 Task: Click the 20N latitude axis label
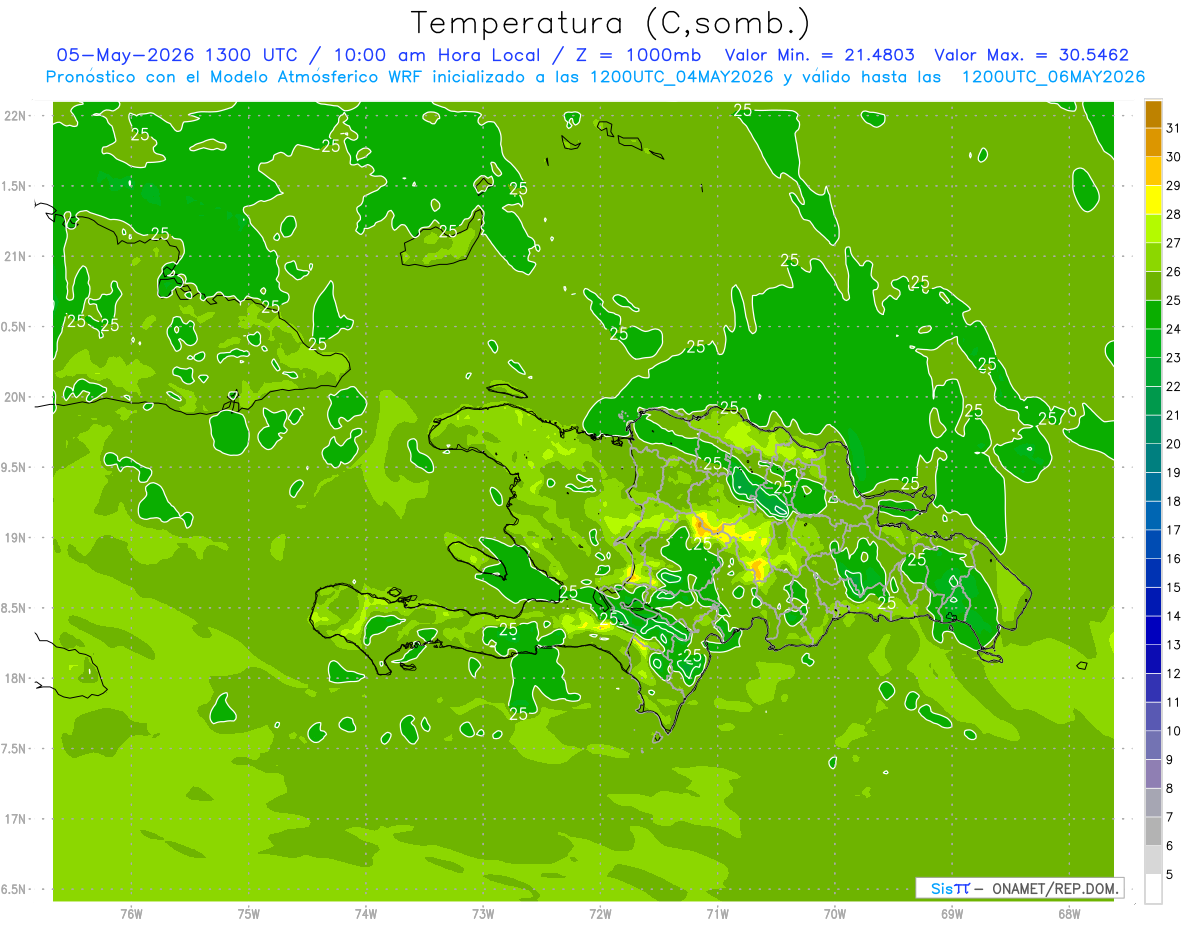pos(15,397)
